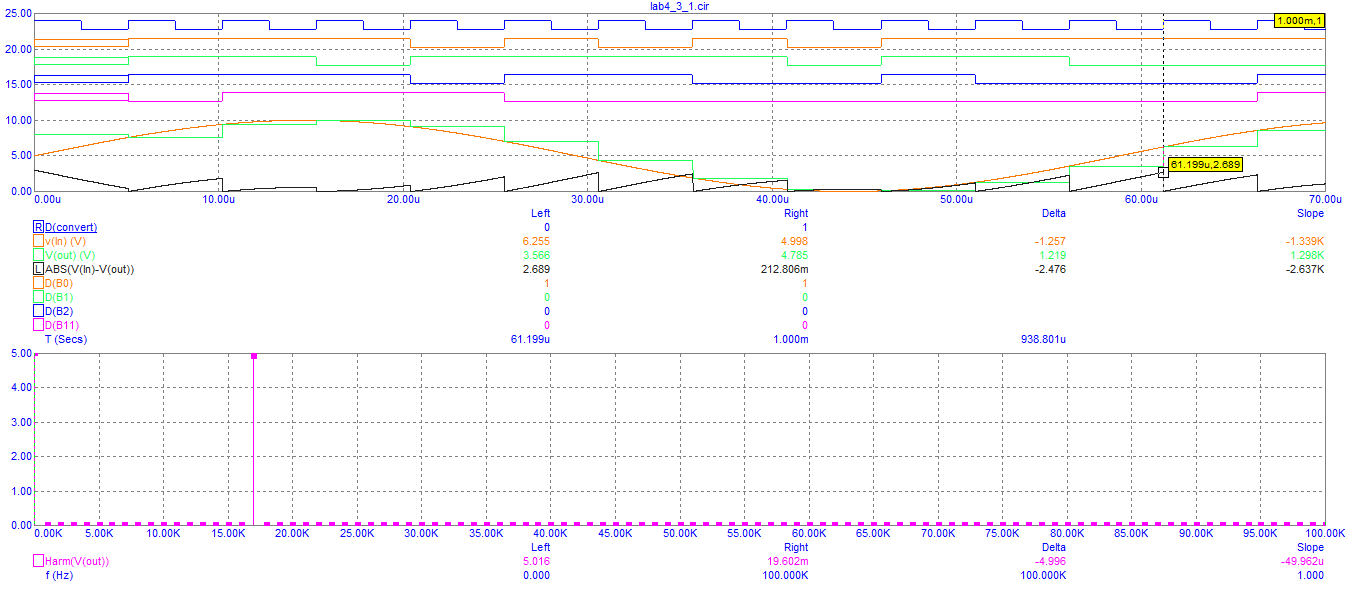The image size is (1346, 590).
Task: Click the Right column header of harmonic plot
Action: 795,547
